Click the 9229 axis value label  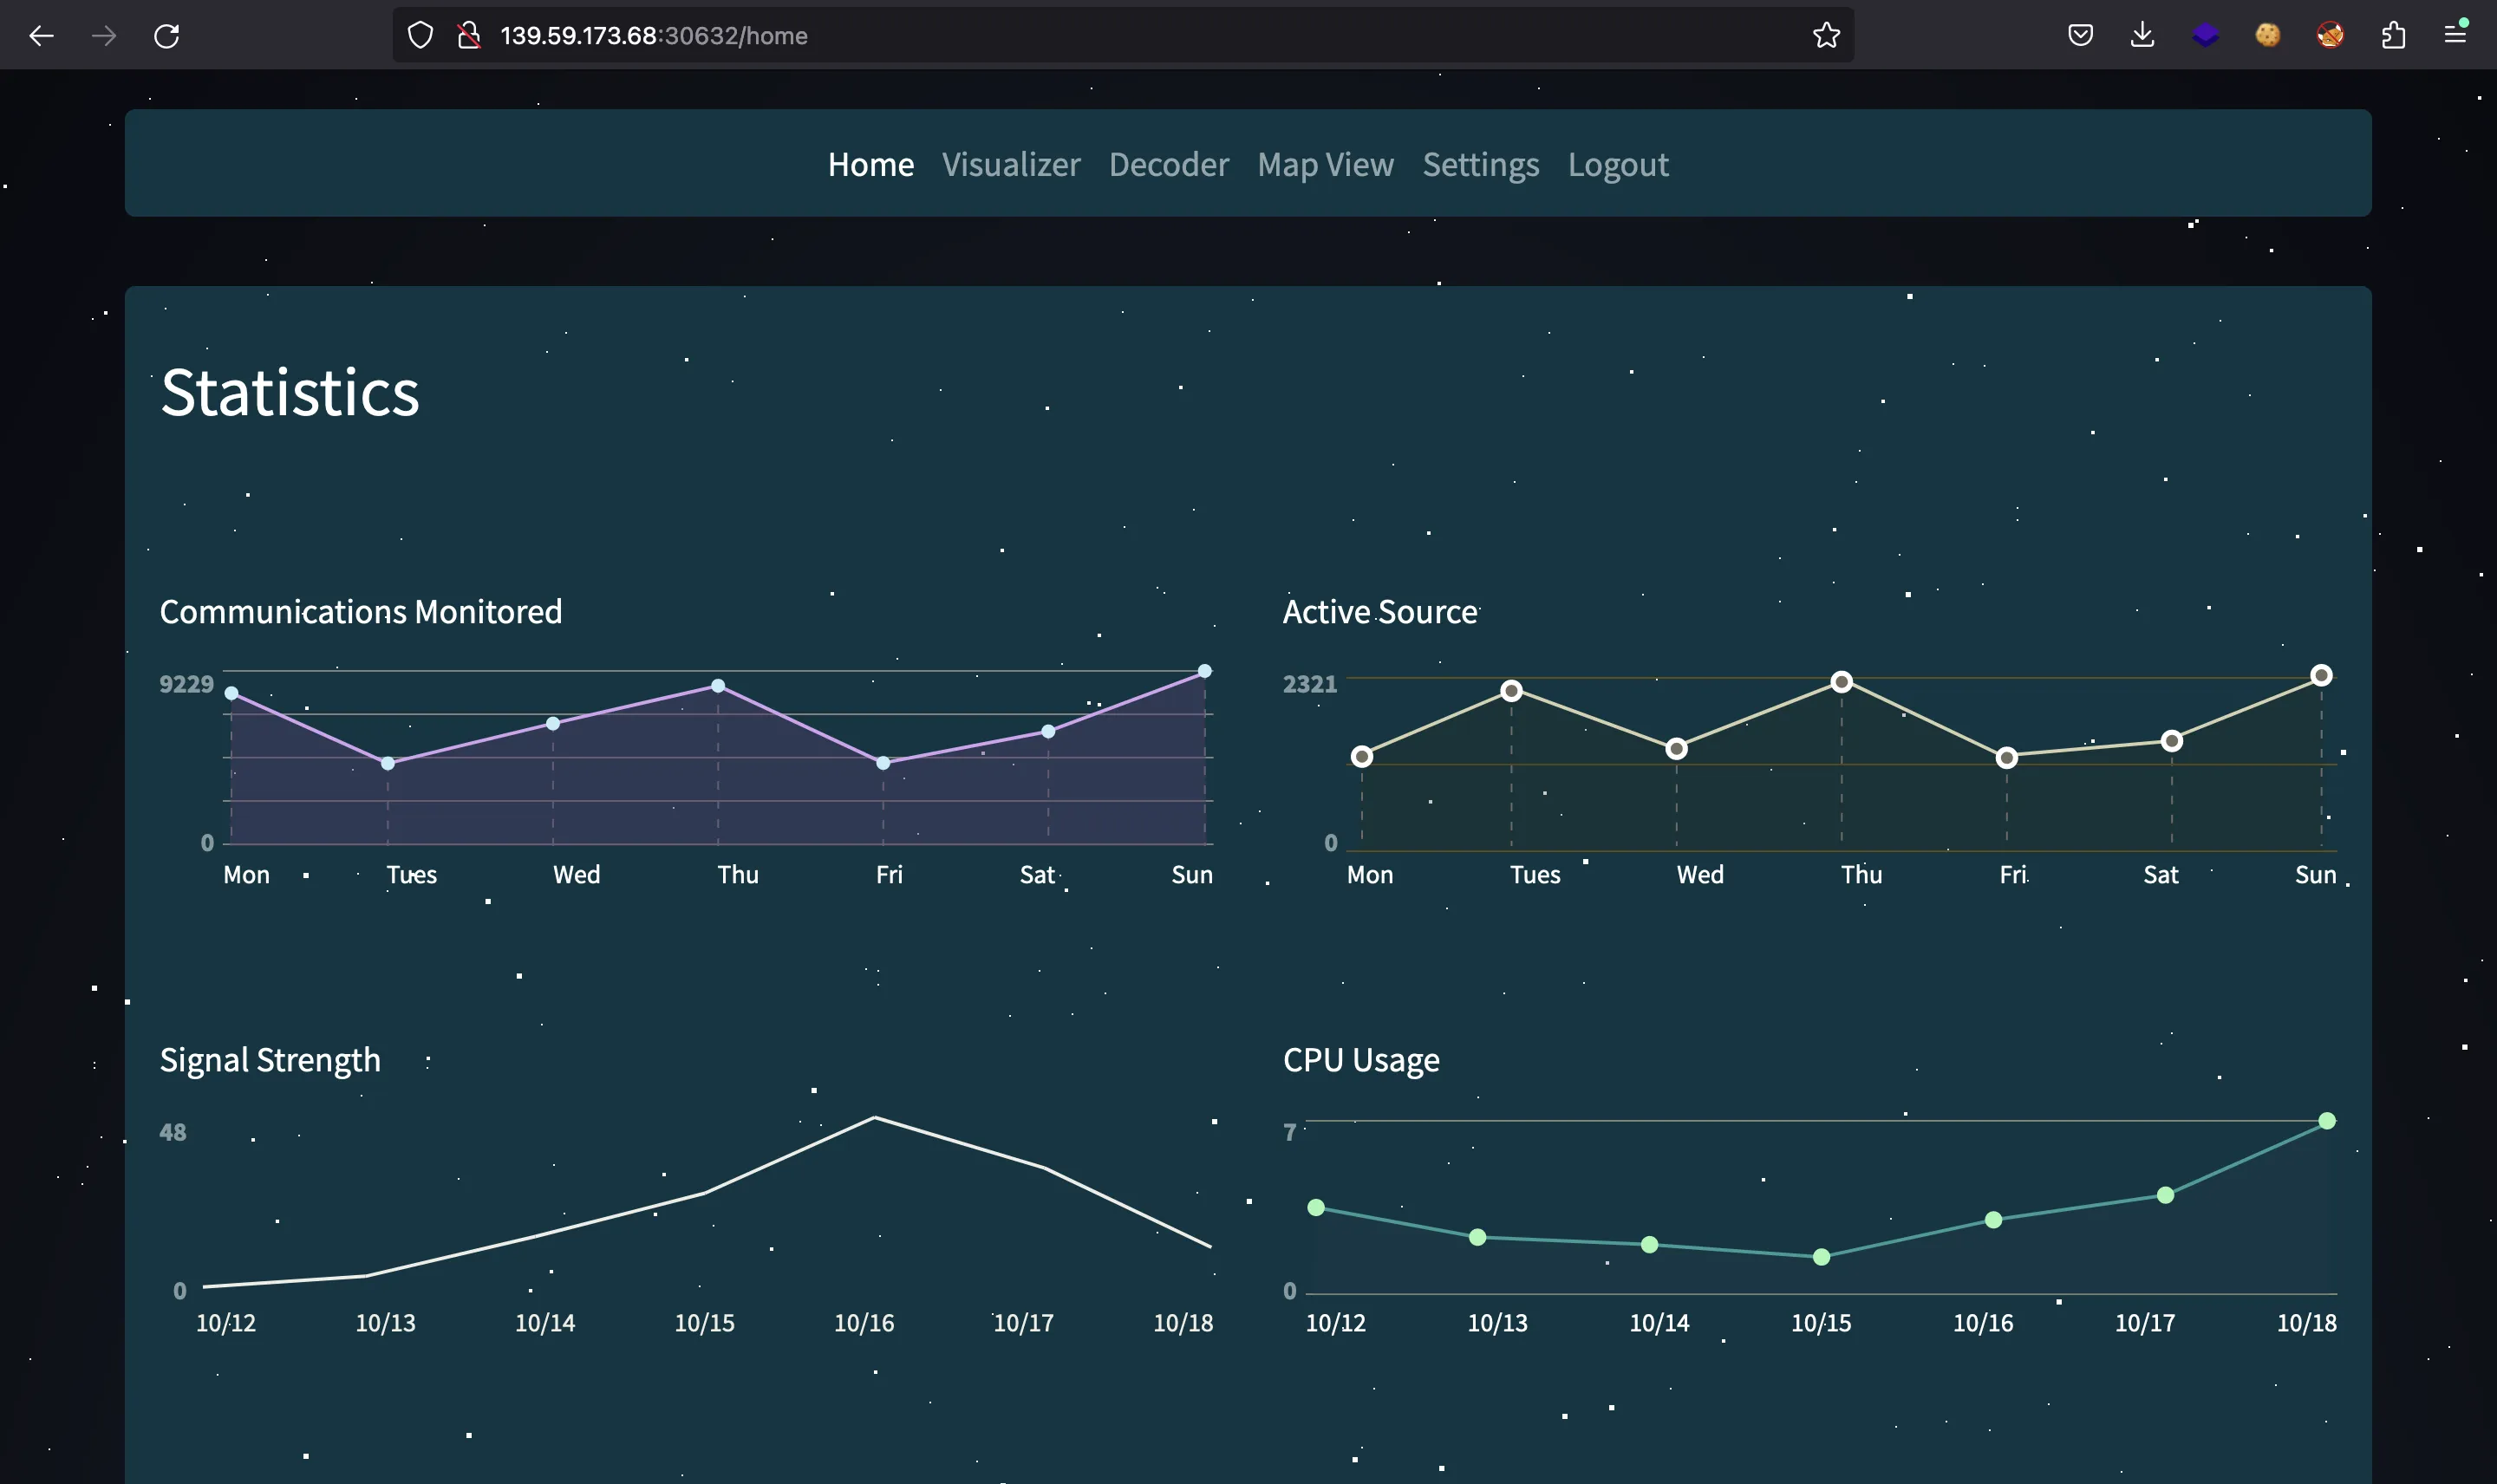point(187,684)
